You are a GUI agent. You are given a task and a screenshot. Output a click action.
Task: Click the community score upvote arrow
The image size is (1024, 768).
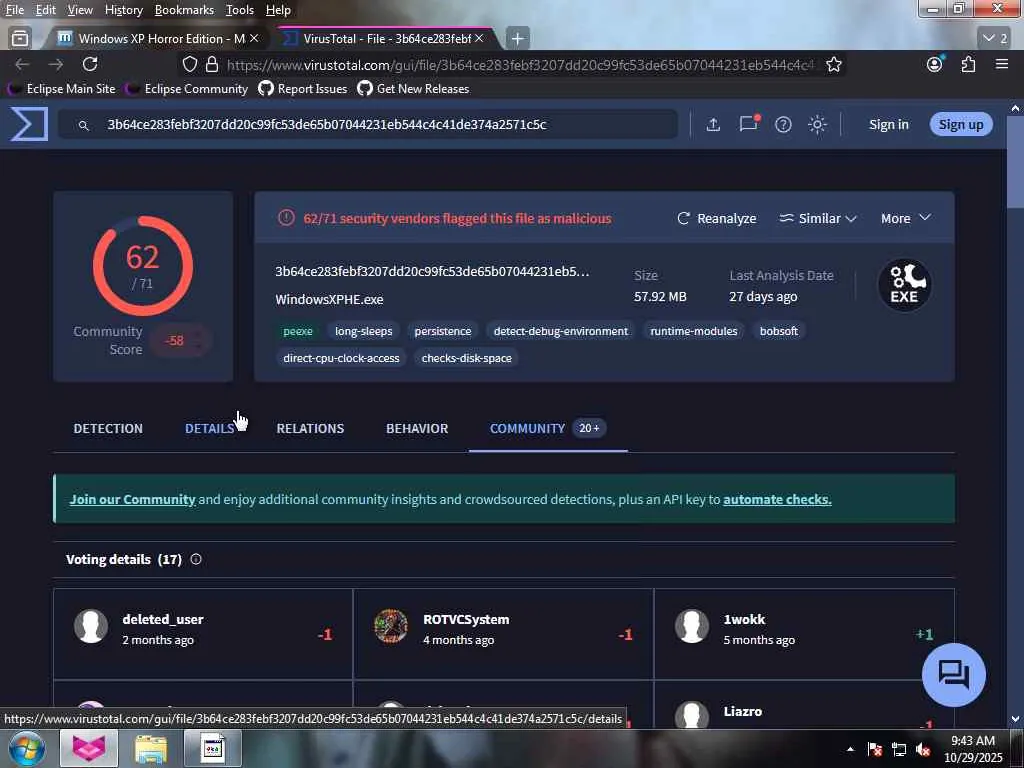[199, 334]
